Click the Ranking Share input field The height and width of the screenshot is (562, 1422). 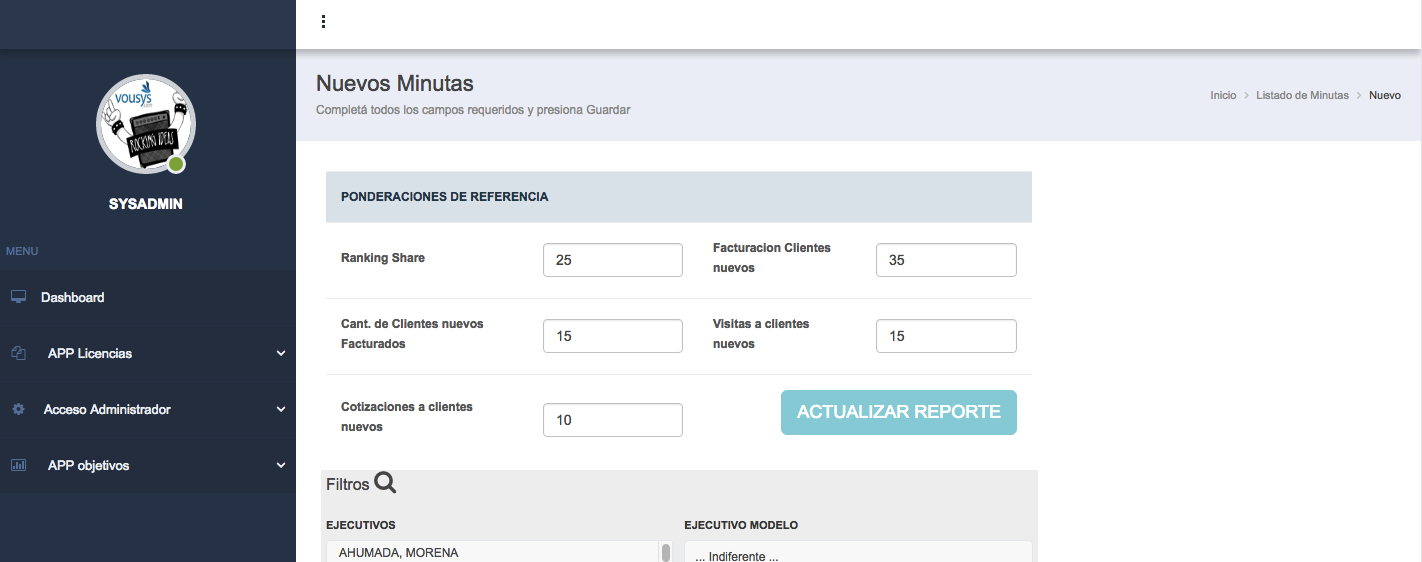coord(612,260)
